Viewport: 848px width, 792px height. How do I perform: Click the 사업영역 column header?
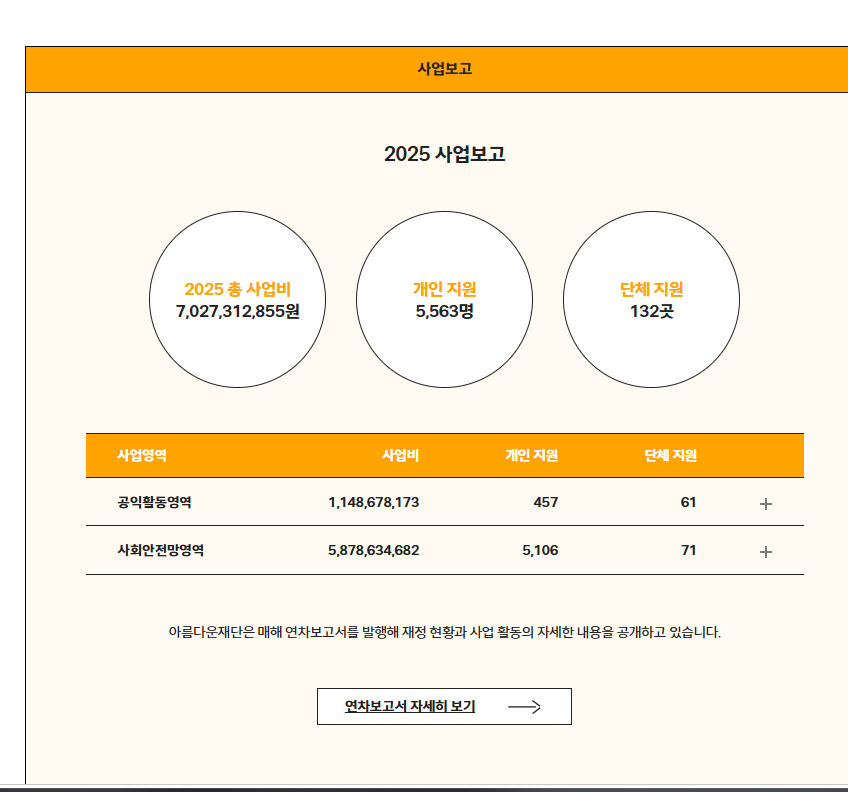142,455
